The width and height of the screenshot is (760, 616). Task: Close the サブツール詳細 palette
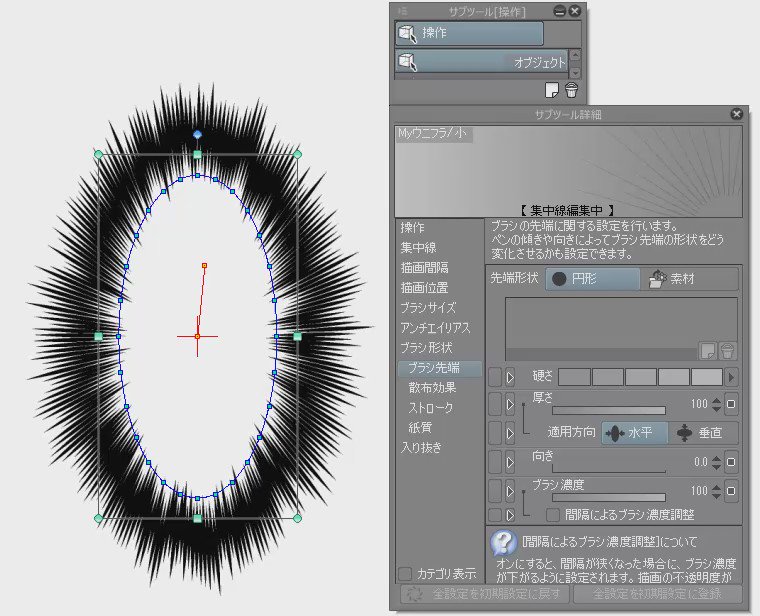(x=736, y=114)
